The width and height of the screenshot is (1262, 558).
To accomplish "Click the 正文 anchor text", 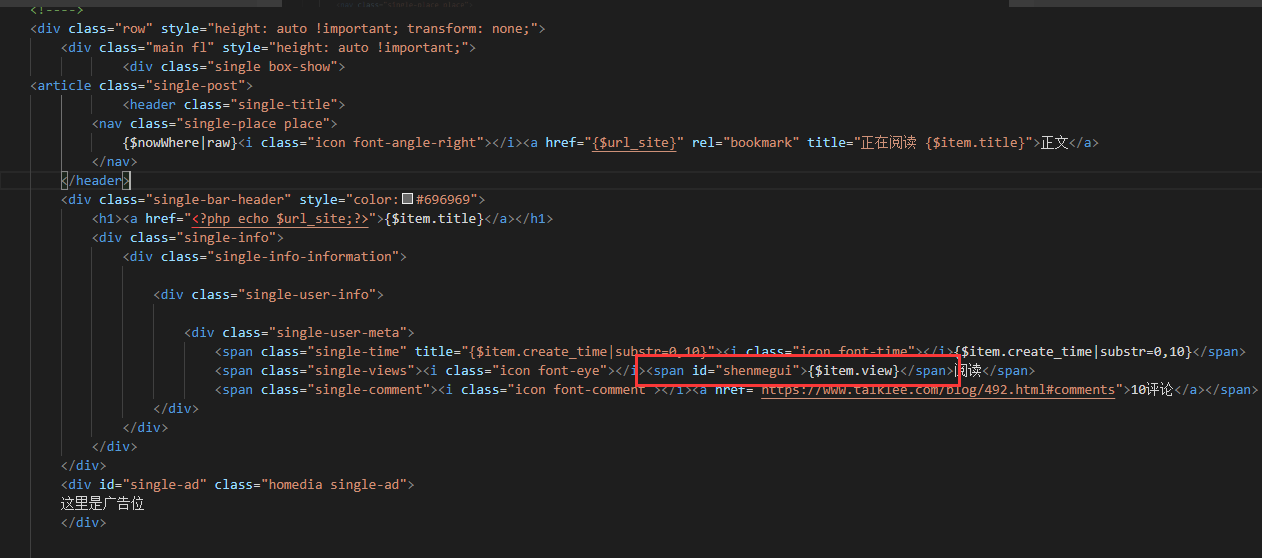I will (1054, 143).
